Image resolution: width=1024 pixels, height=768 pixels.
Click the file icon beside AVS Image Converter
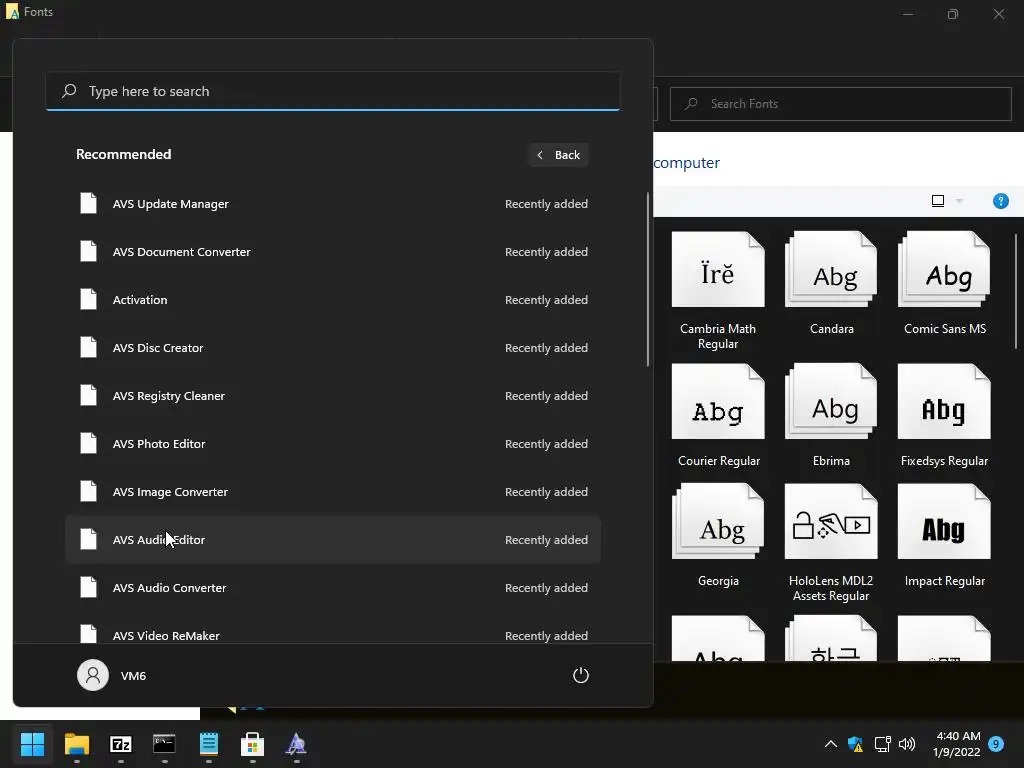pyautogui.click(x=88, y=491)
